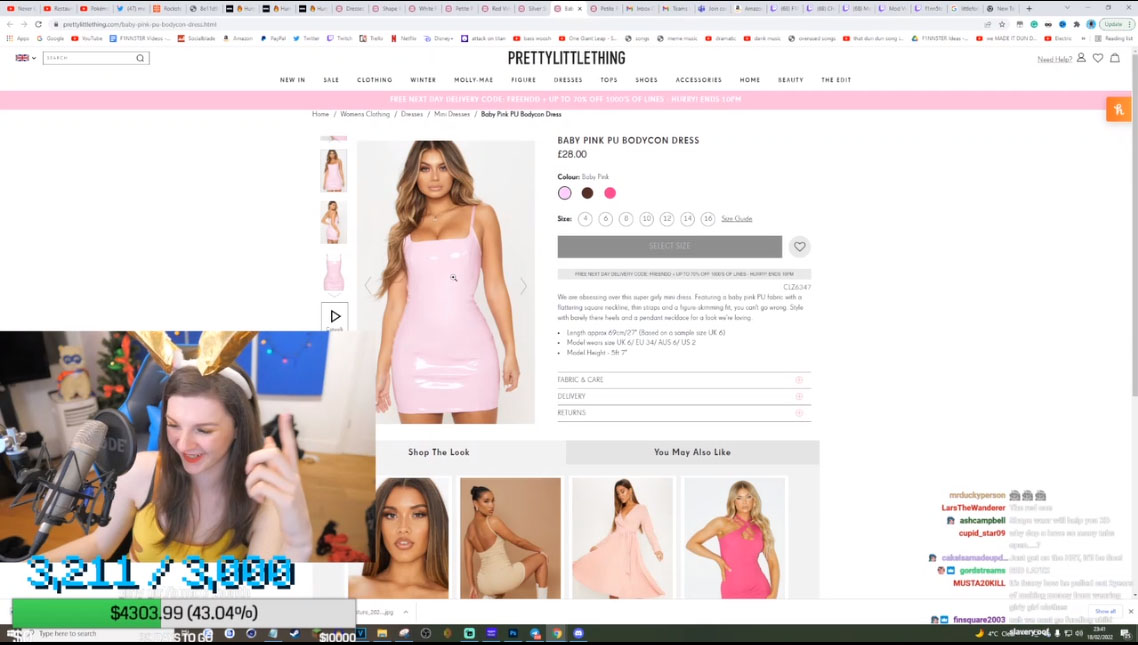Screen dimensions: 1138x645
Task: Open the YouTube bookmark
Action: click(87, 38)
